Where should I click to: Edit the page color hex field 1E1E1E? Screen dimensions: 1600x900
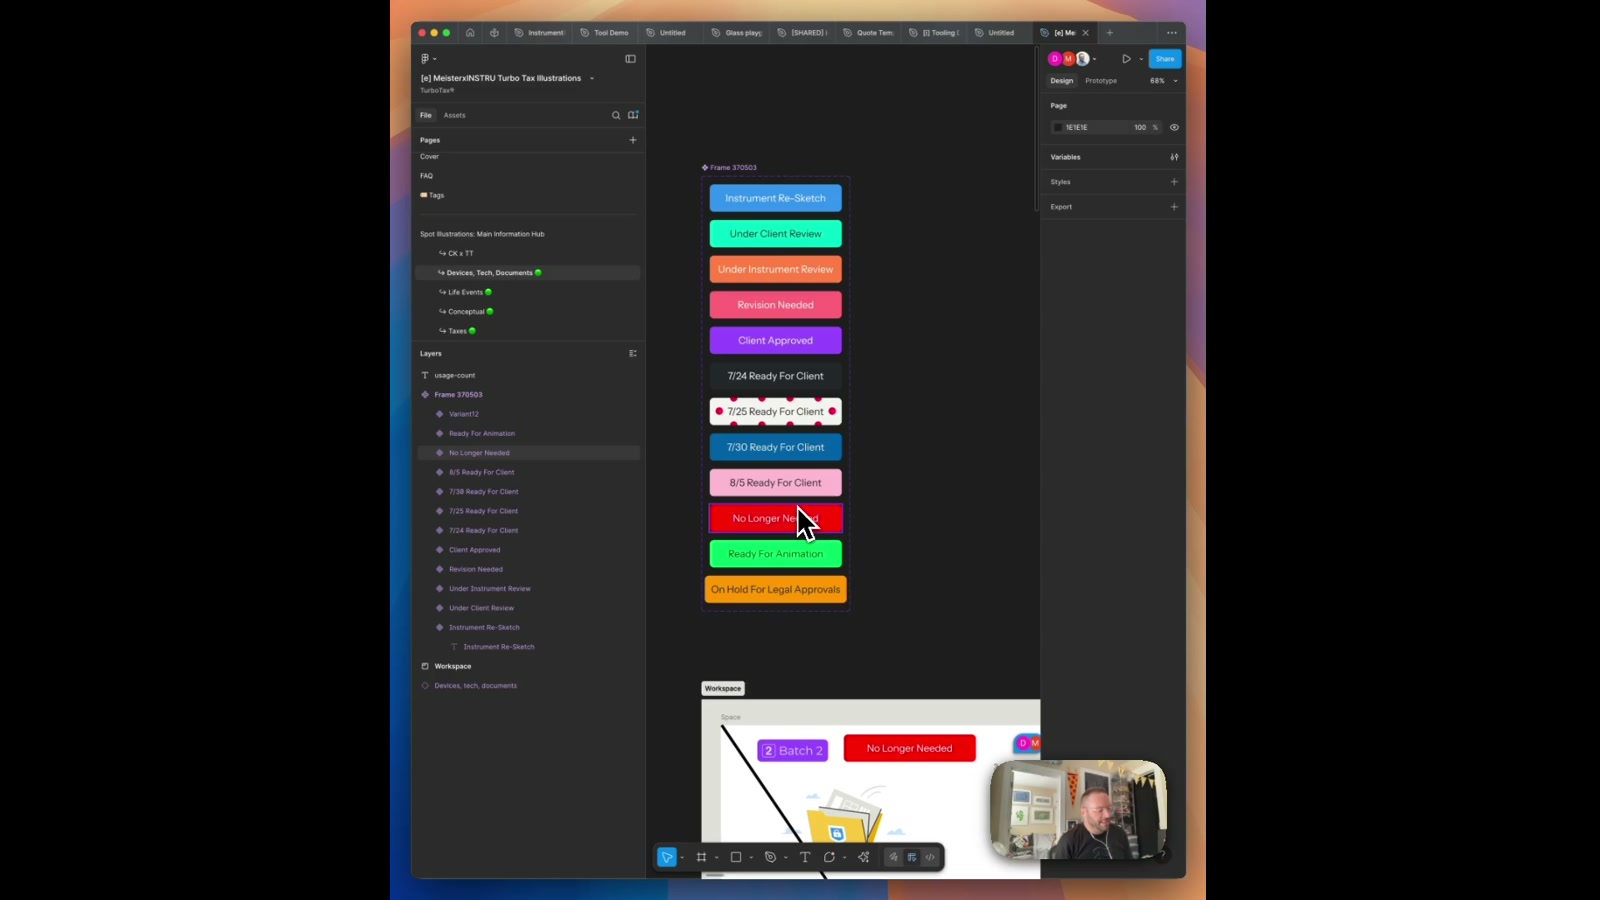coord(1077,127)
